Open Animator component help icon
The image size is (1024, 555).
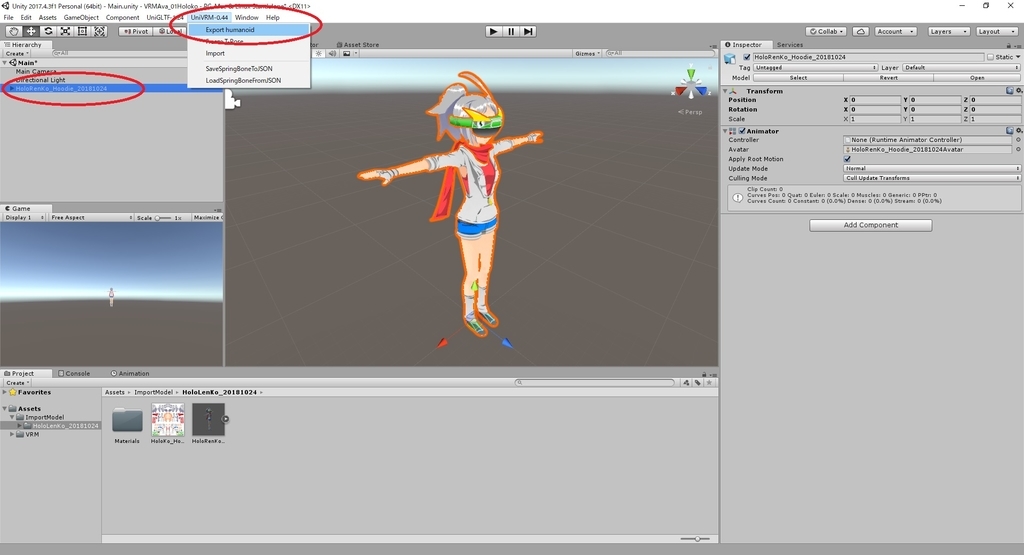point(1010,131)
